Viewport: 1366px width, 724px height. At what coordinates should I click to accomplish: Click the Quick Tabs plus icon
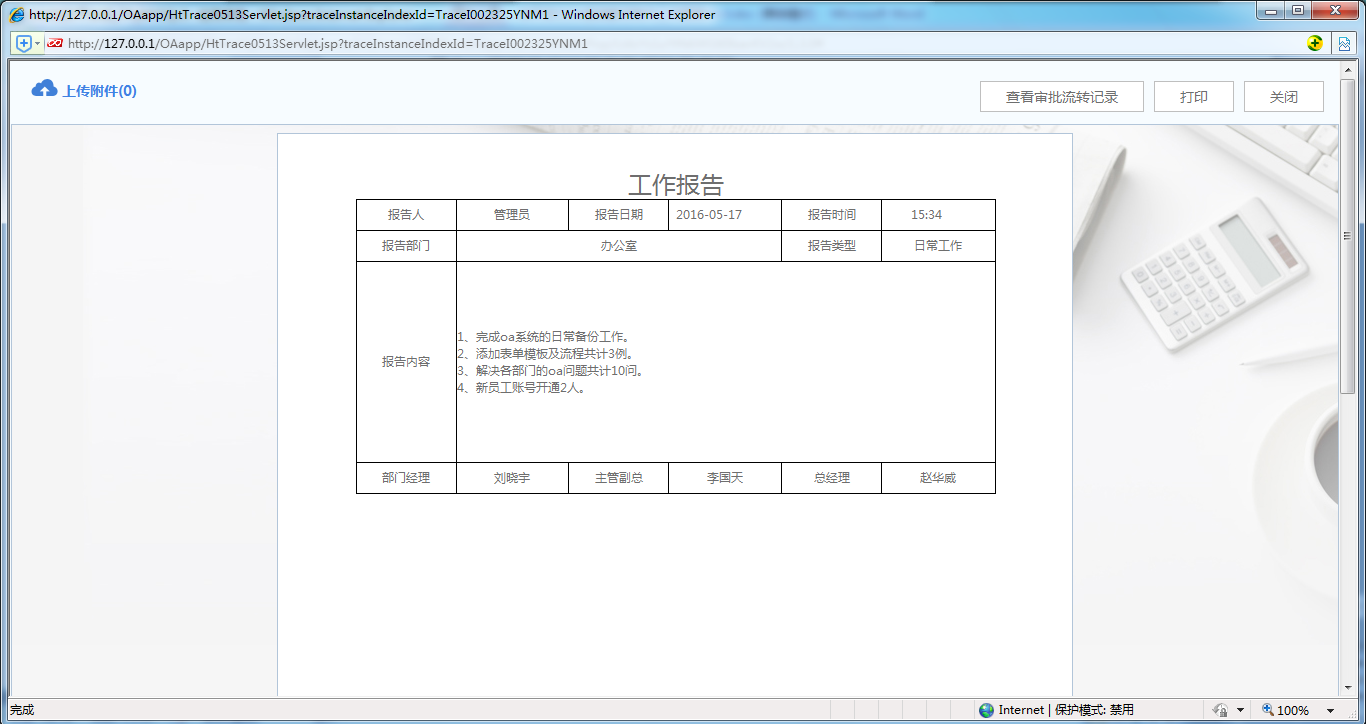pos(22,43)
